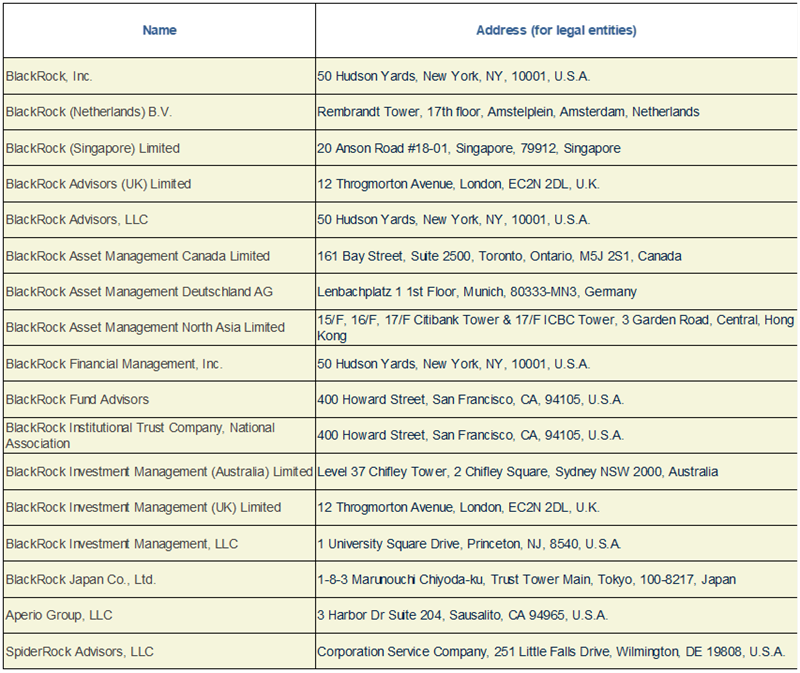800x673 pixels.
Task: Click the Citibank Tower, Hong Kong address cell
Action: tap(556, 328)
